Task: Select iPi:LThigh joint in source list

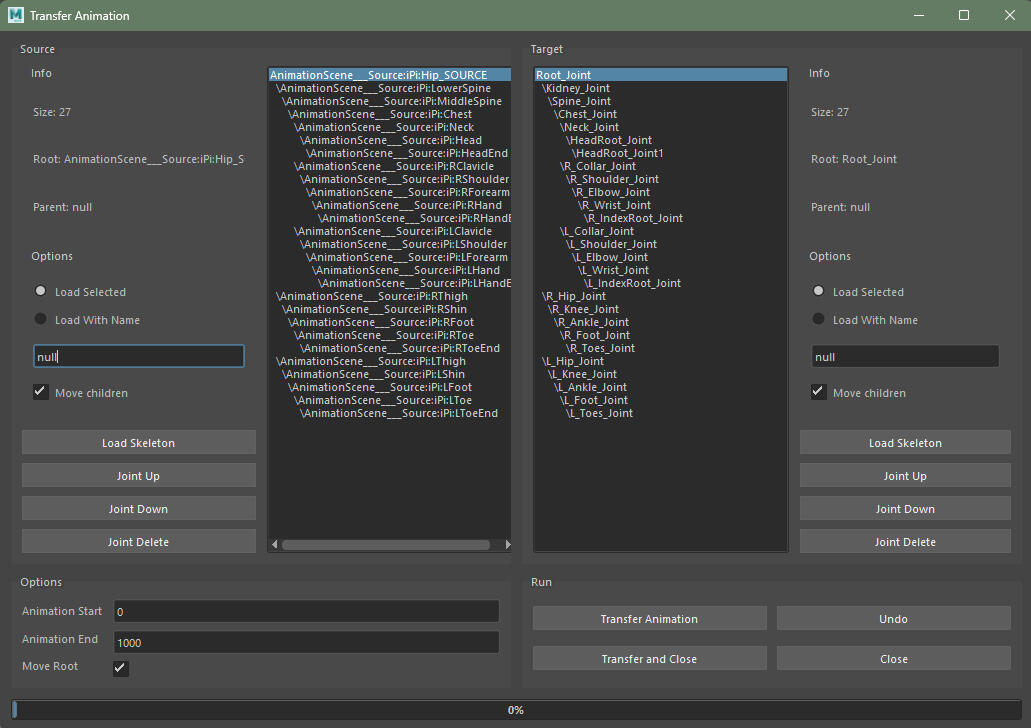Action: click(x=372, y=361)
